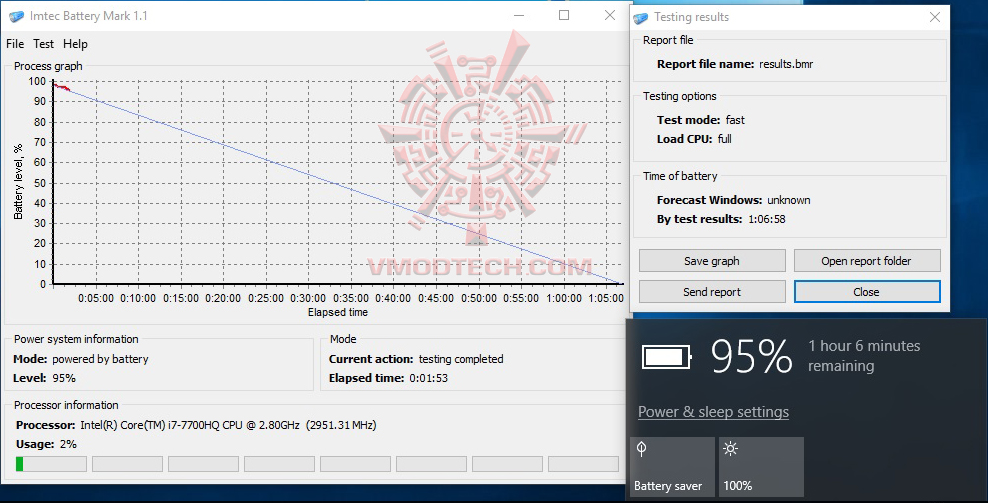This screenshot has width=988, height=503.
Task: Click the Imtec Battery Mark title icon
Action: point(16,16)
